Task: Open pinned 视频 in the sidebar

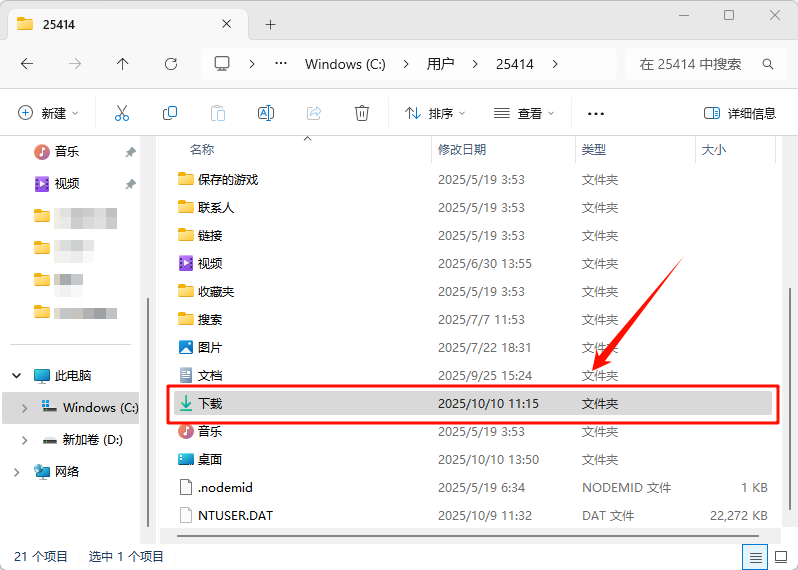Action: pyautogui.click(x=67, y=184)
